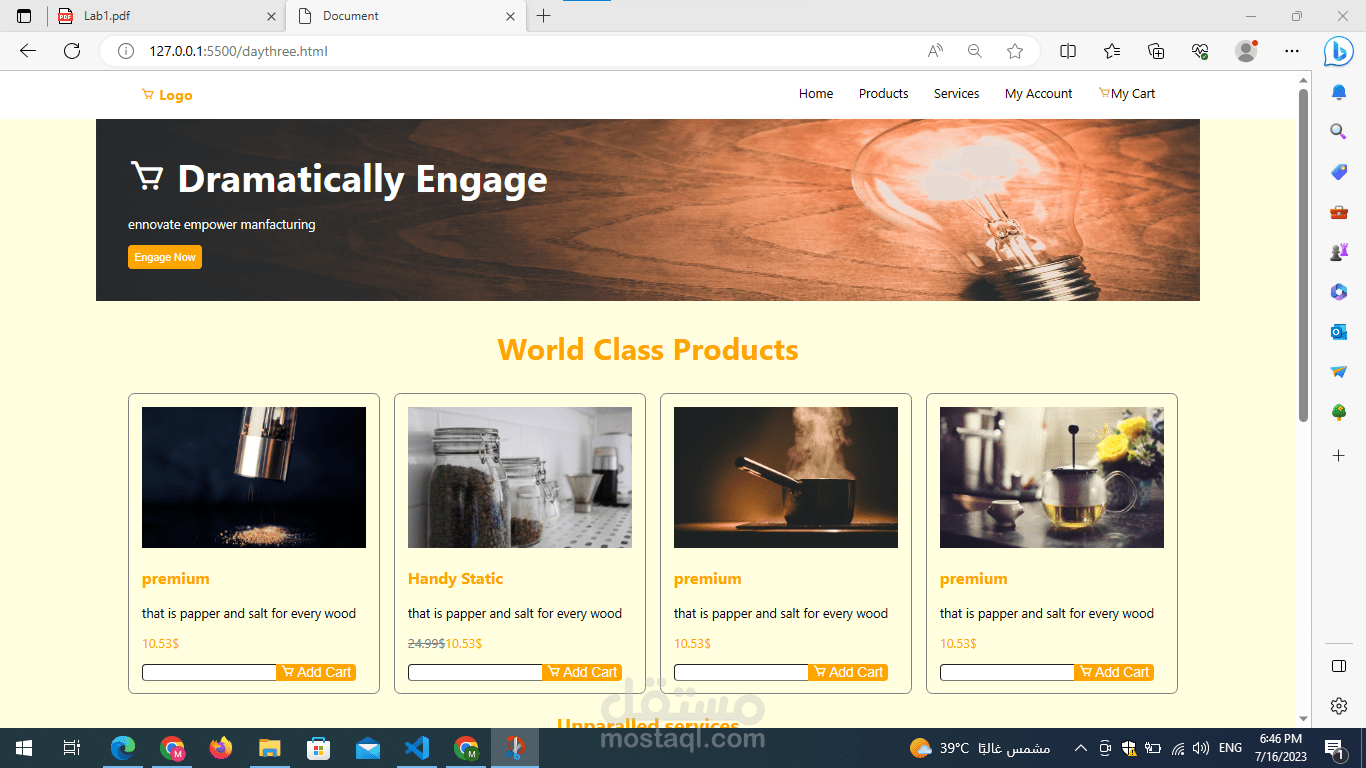Open the browser profile menu
The image size is (1366, 768).
(1246, 51)
